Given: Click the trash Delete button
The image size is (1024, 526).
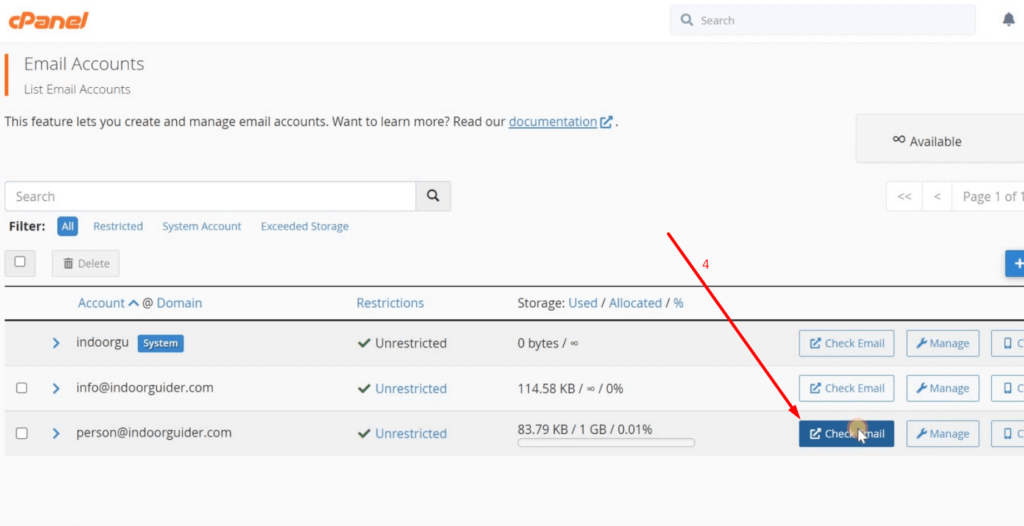Looking at the screenshot, I should [86, 263].
